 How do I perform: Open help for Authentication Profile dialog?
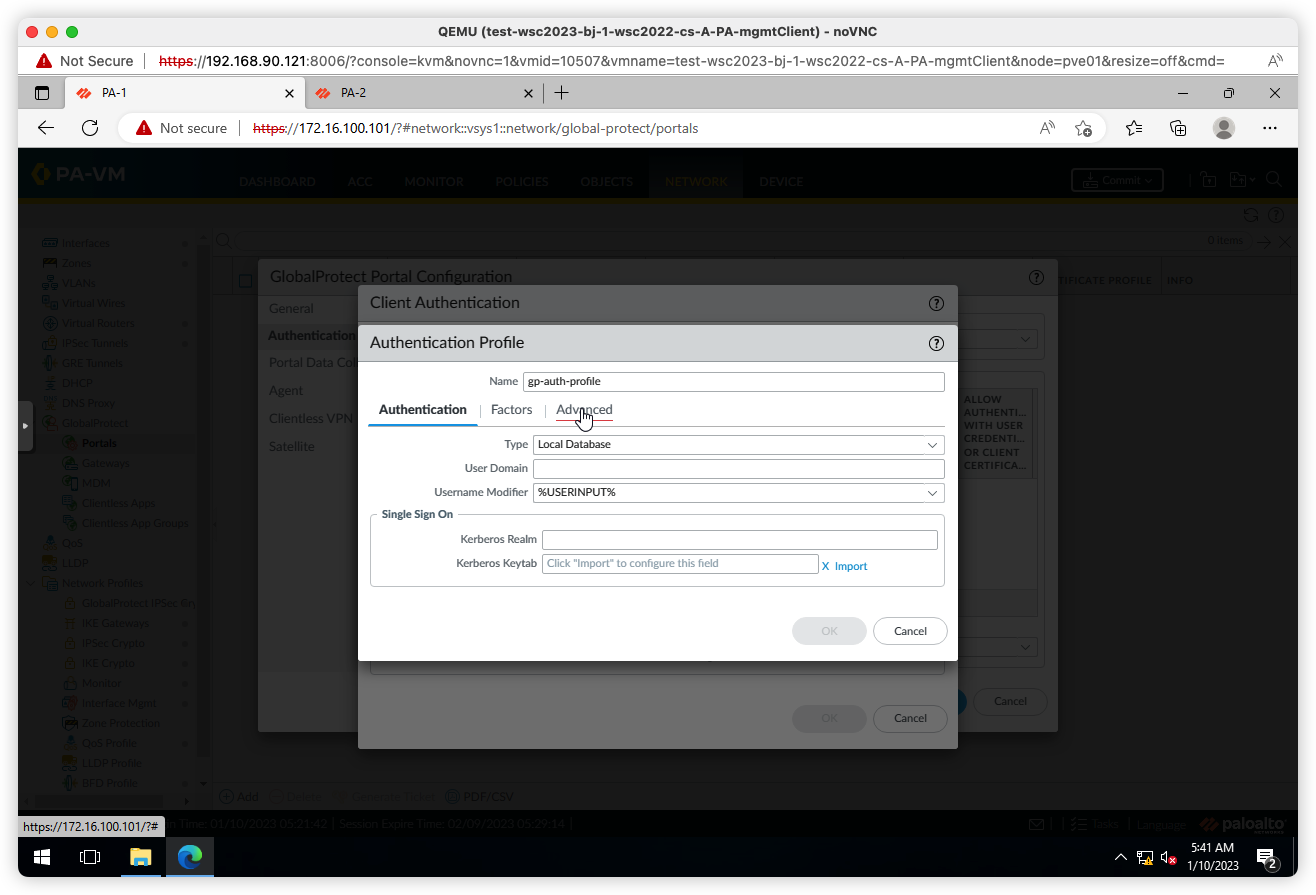coord(936,343)
